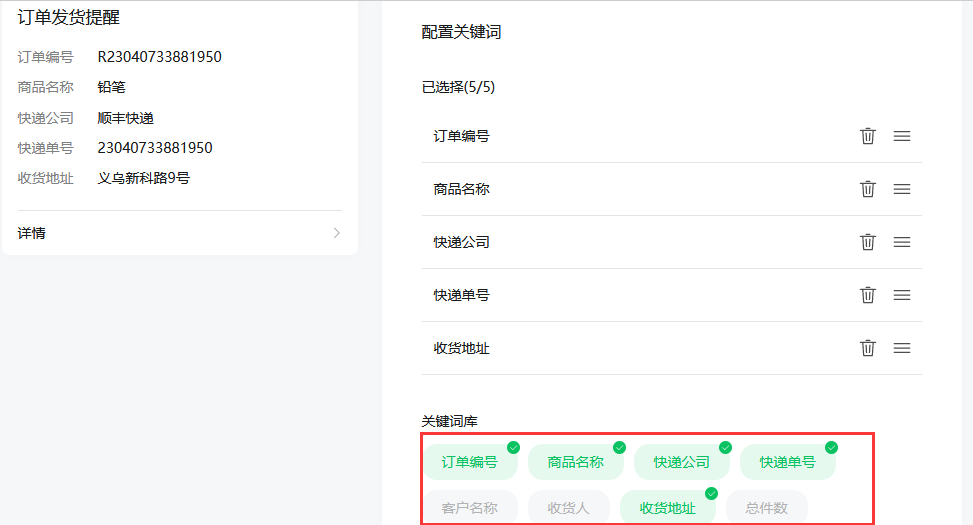Image resolution: width=973 pixels, height=525 pixels.
Task: Toggle the 快递单号 keyword tag
Action: (x=788, y=462)
